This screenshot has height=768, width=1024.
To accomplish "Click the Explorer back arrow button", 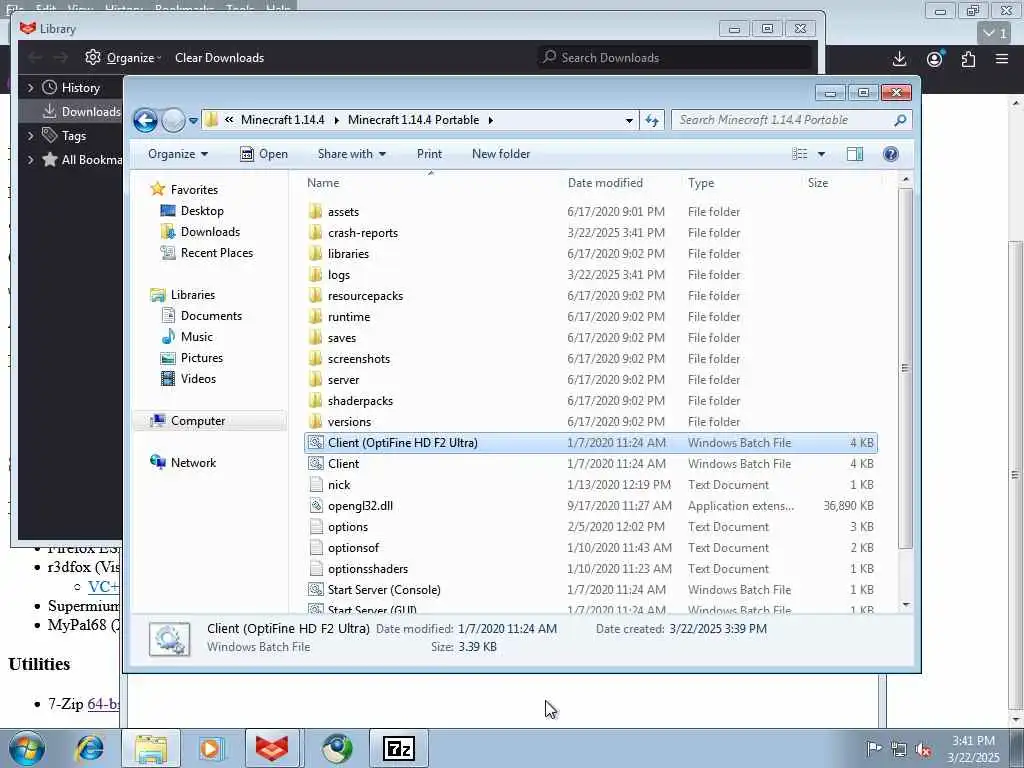I will pyautogui.click(x=145, y=120).
